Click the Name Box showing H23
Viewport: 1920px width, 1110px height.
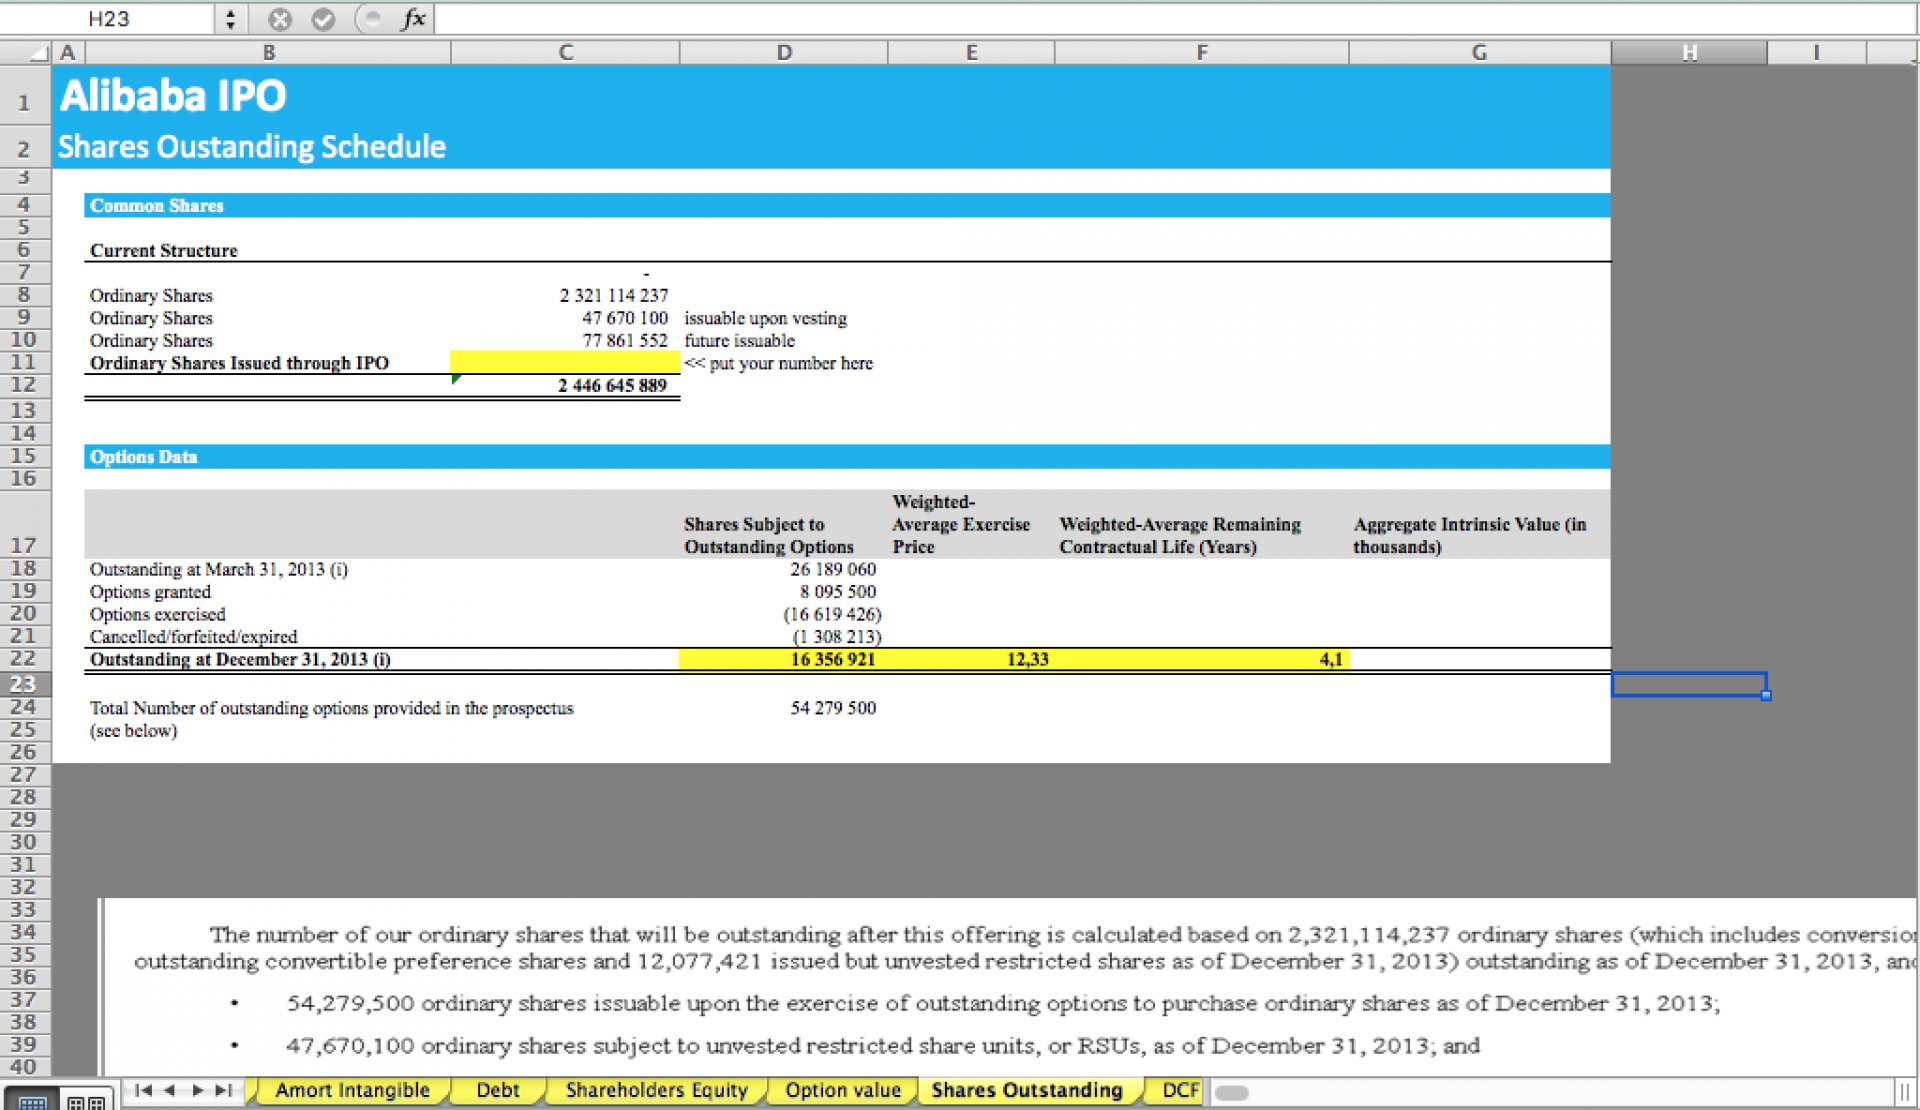(x=108, y=19)
